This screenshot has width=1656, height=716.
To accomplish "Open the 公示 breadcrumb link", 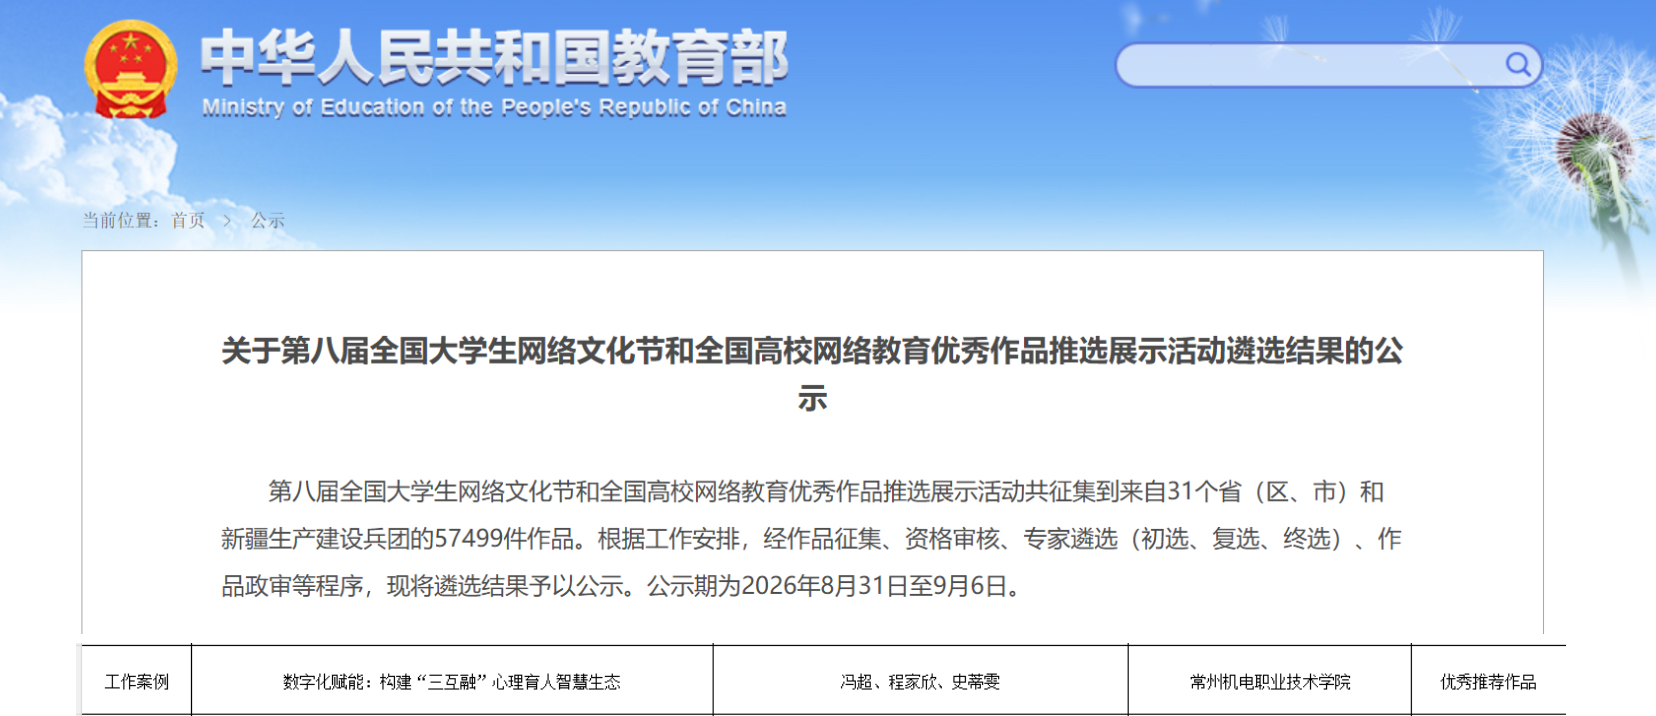I will [267, 220].
